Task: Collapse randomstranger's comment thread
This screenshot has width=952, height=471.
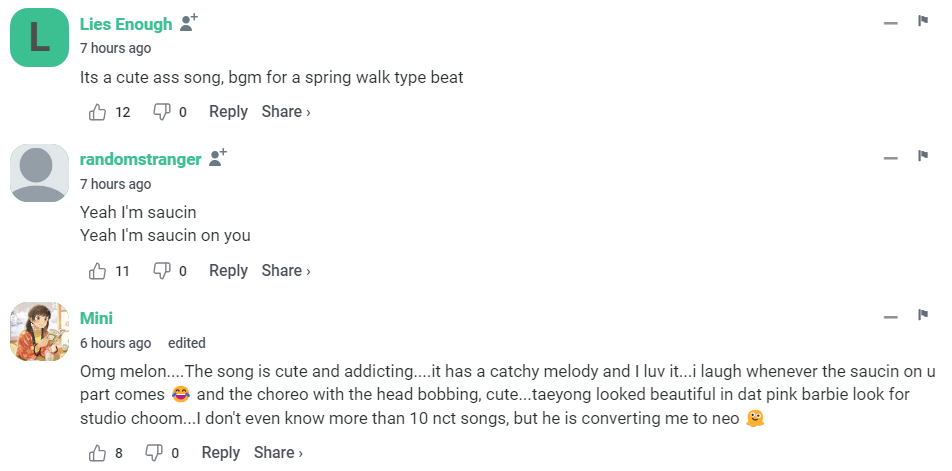Action: coord(891,158)
